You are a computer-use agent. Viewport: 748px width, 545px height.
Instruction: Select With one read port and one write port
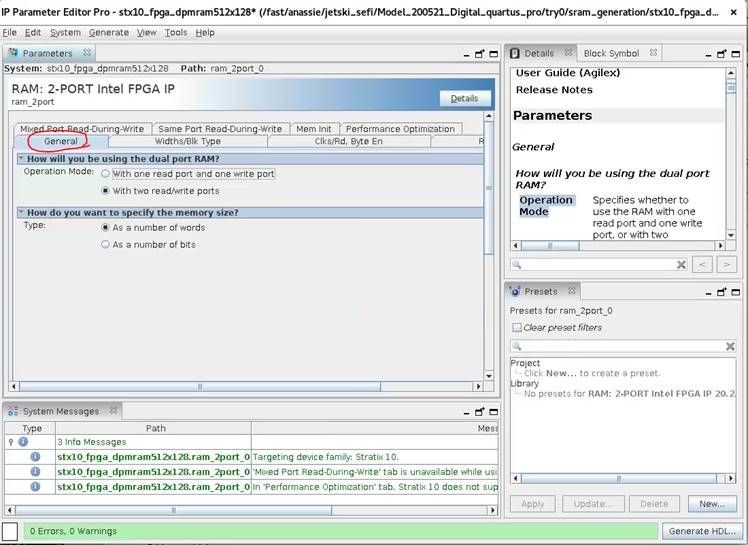(x=105, y=174)
